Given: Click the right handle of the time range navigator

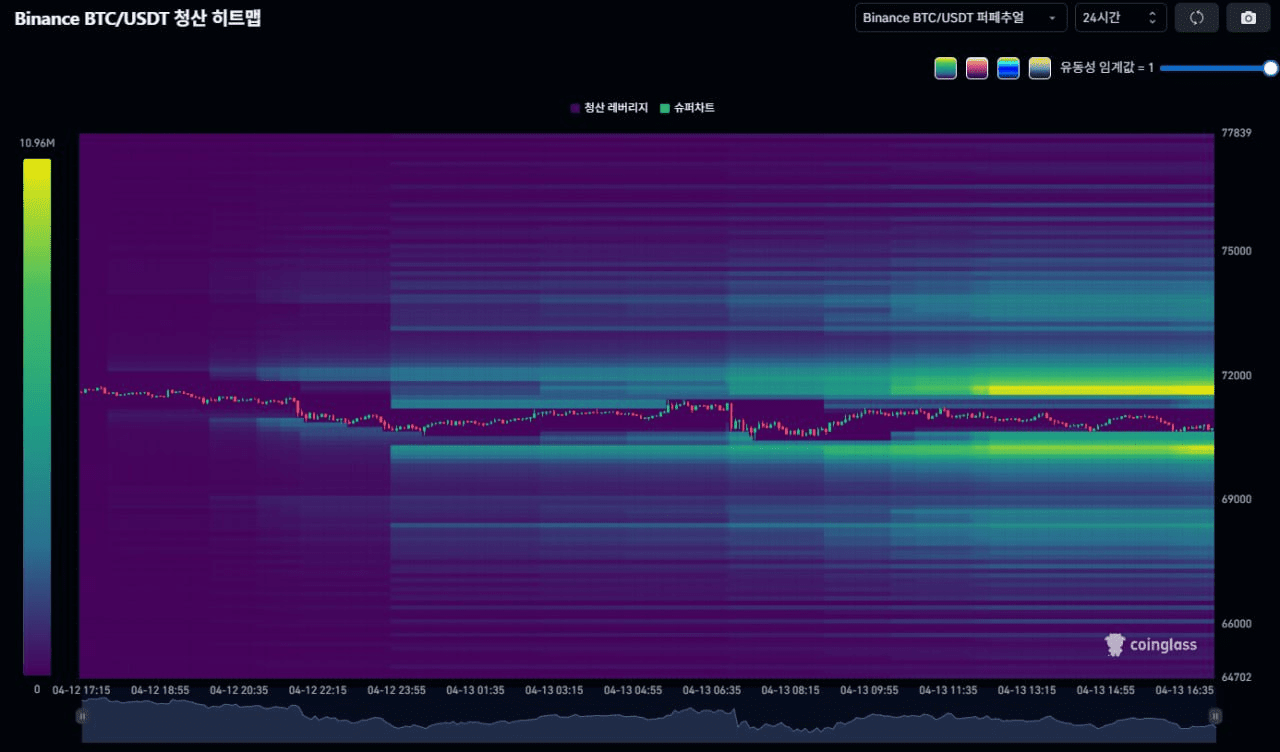Looking at the screenshot, I should click(1215, 715).
